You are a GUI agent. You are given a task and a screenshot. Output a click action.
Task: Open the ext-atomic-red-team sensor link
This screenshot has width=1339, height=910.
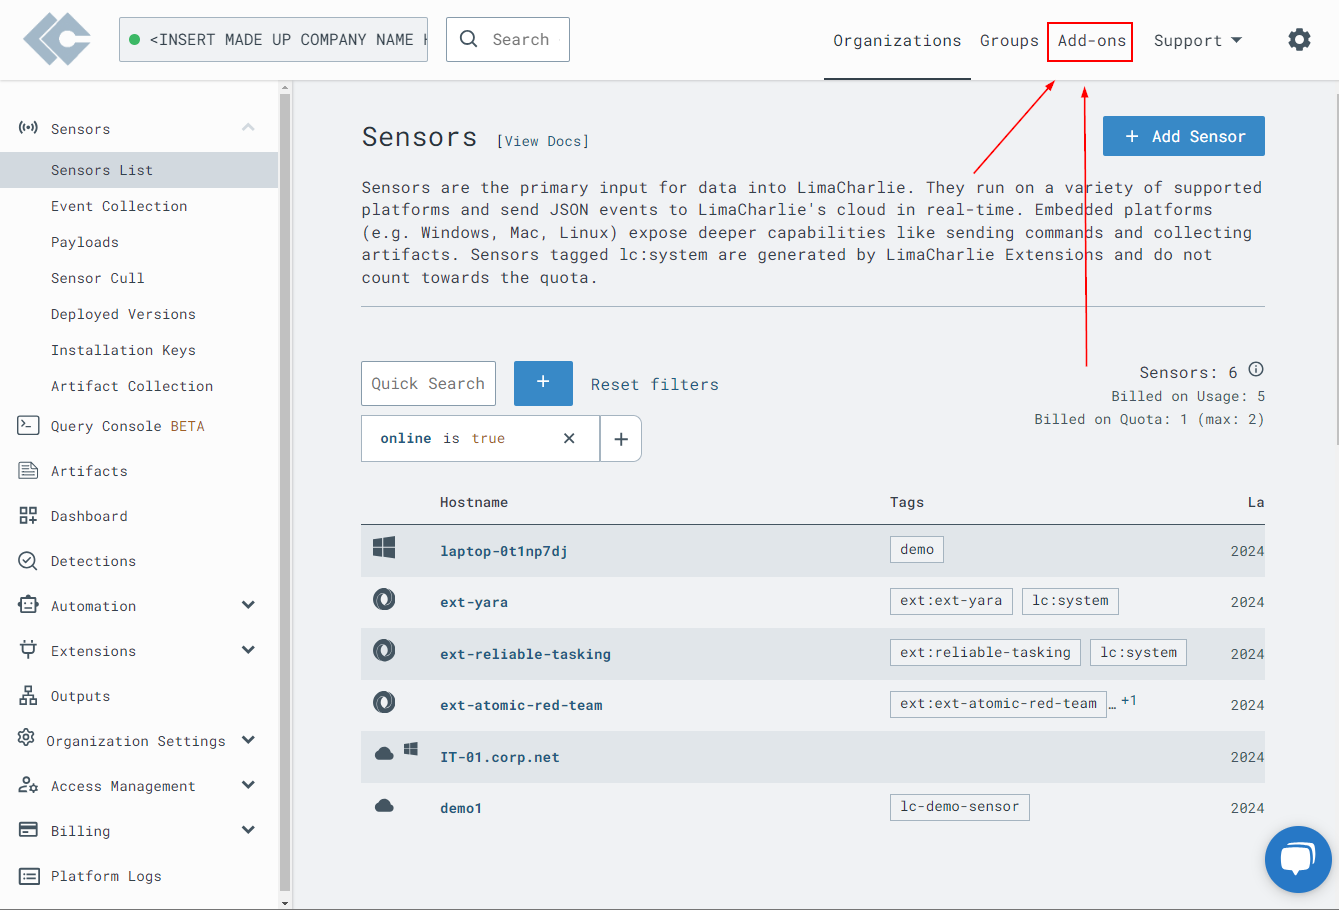click(x=521, y=705)
